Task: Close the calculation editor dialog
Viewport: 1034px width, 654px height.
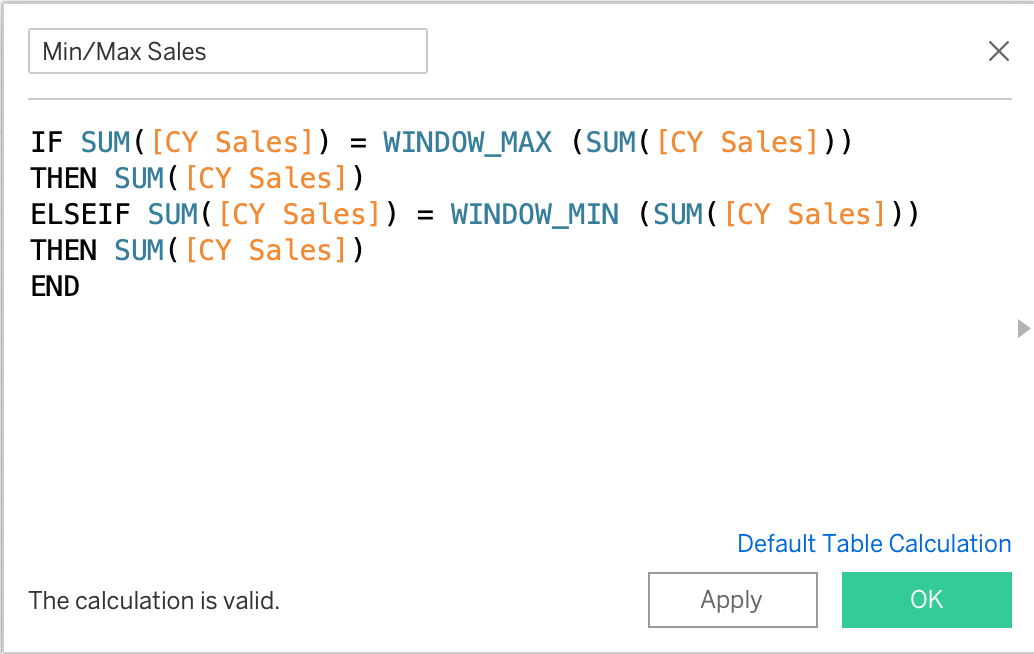Action: (998, 51)
